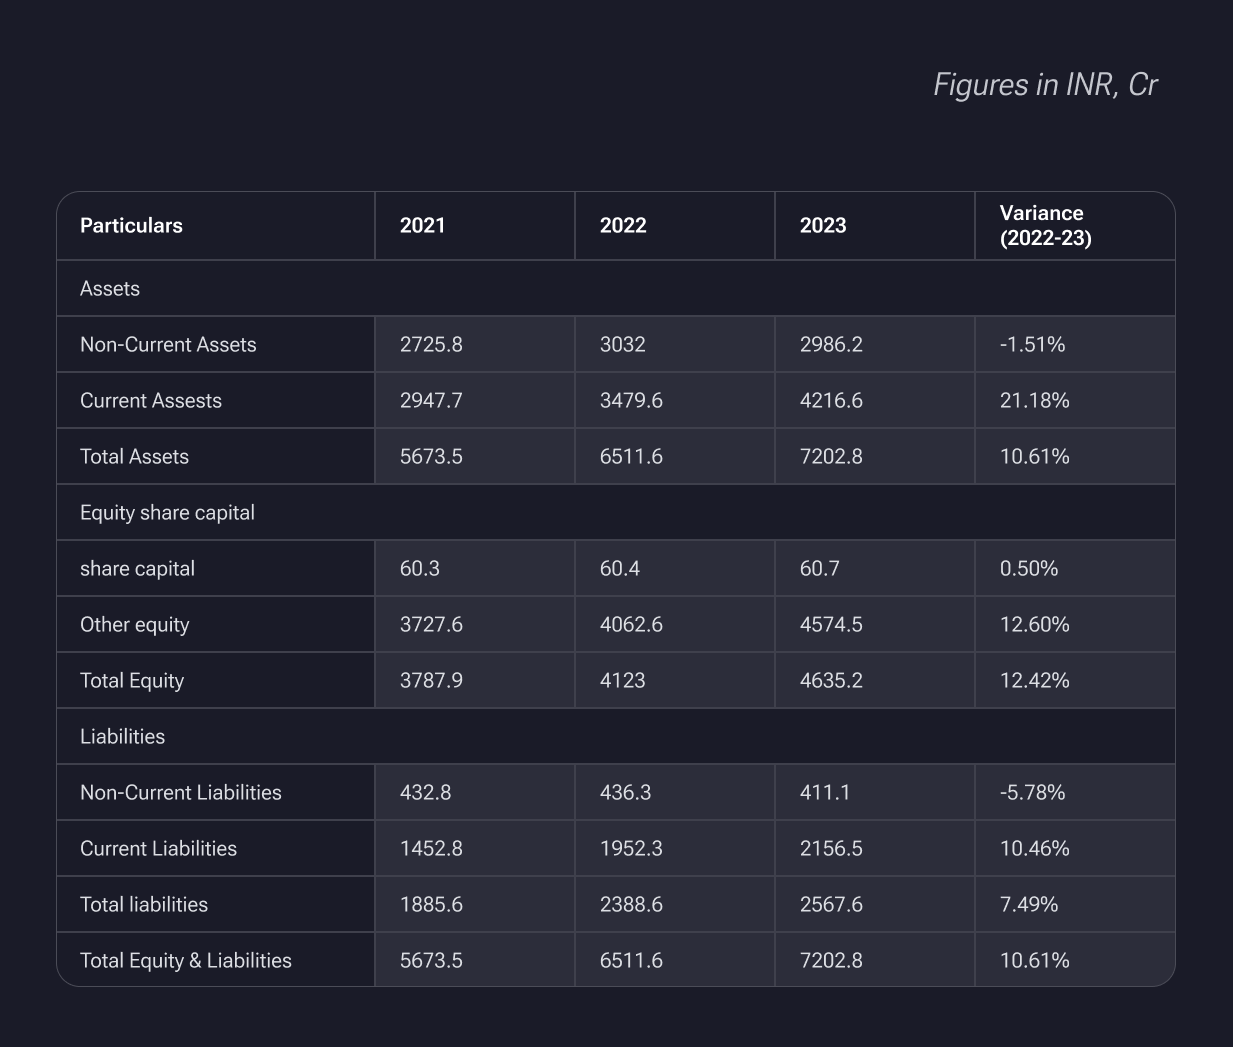This screenshot has height=1047, width=1233.
Task: Click share capital 2021 value 60.3
Action: coord(420,569)
